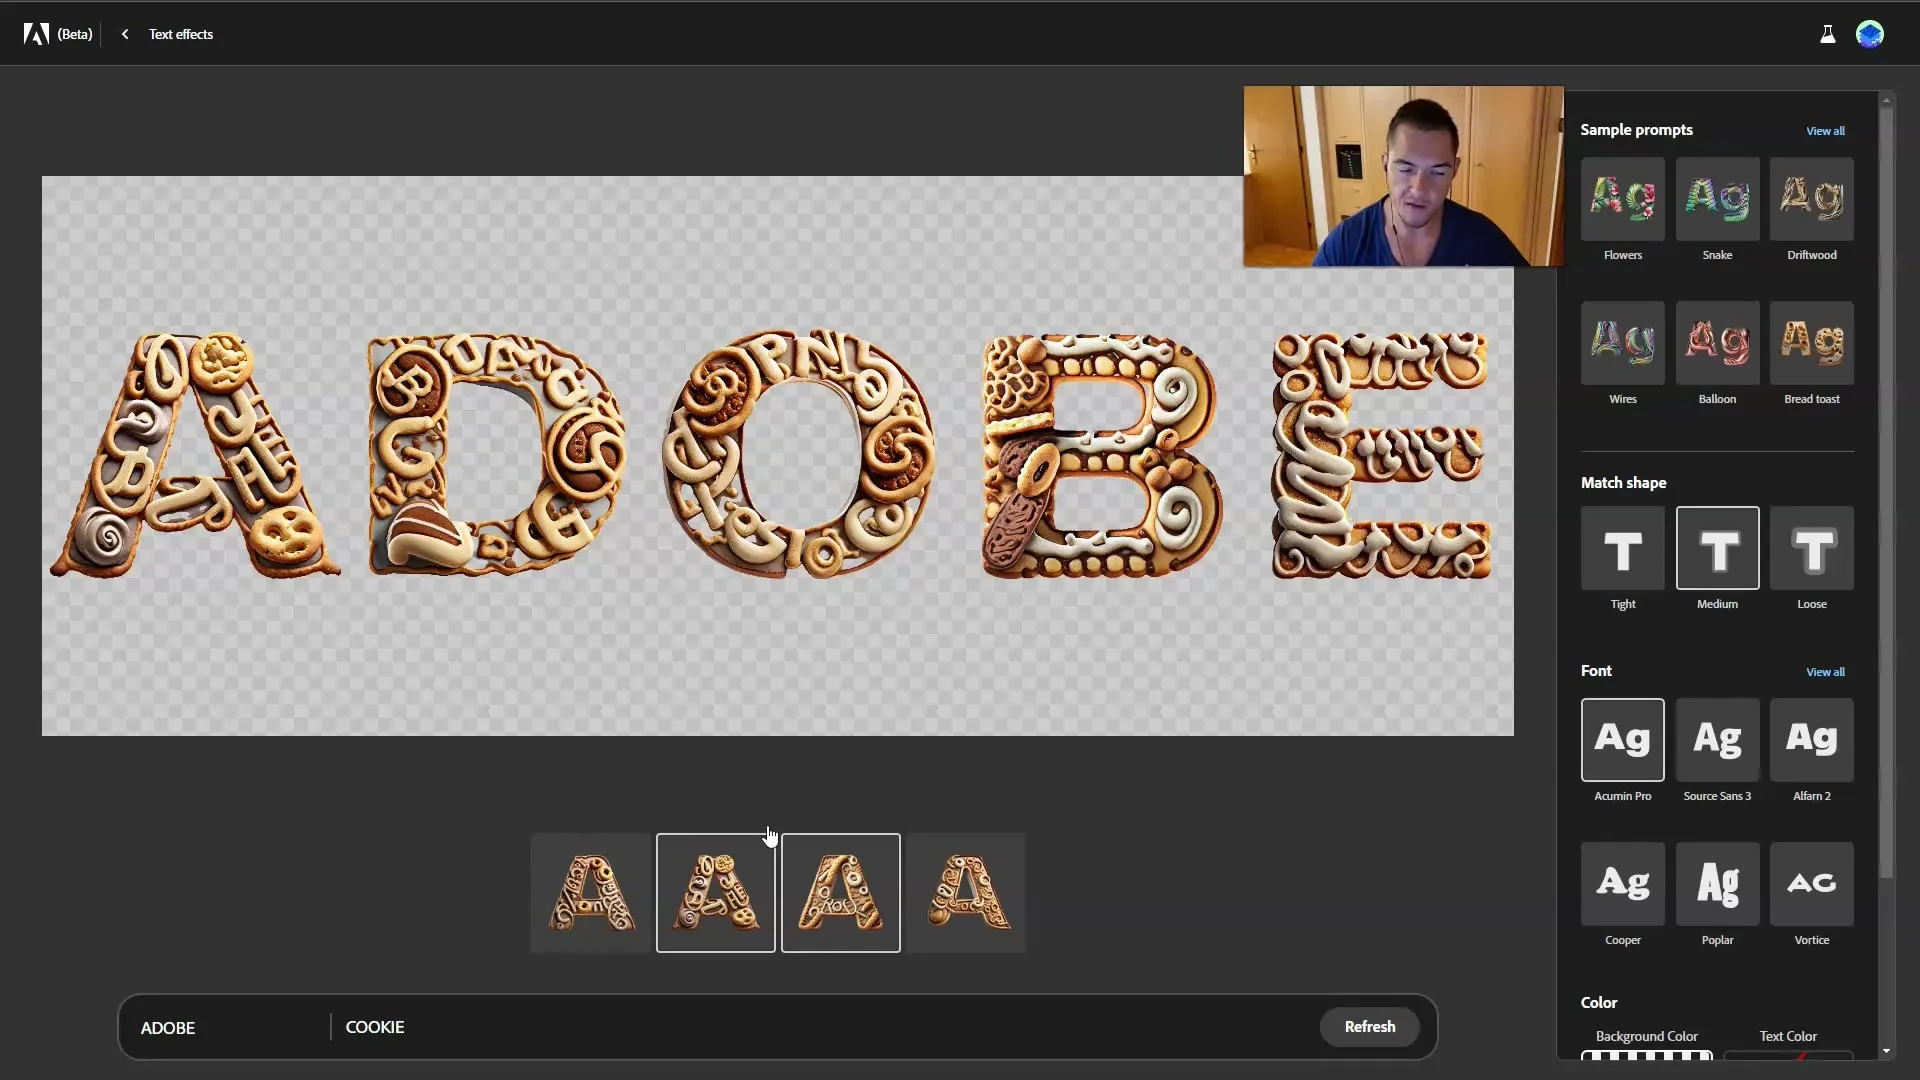Viewport: 1920px width, 1080px height.
Task: Click View all fonts link
Action: (1825, 671)
